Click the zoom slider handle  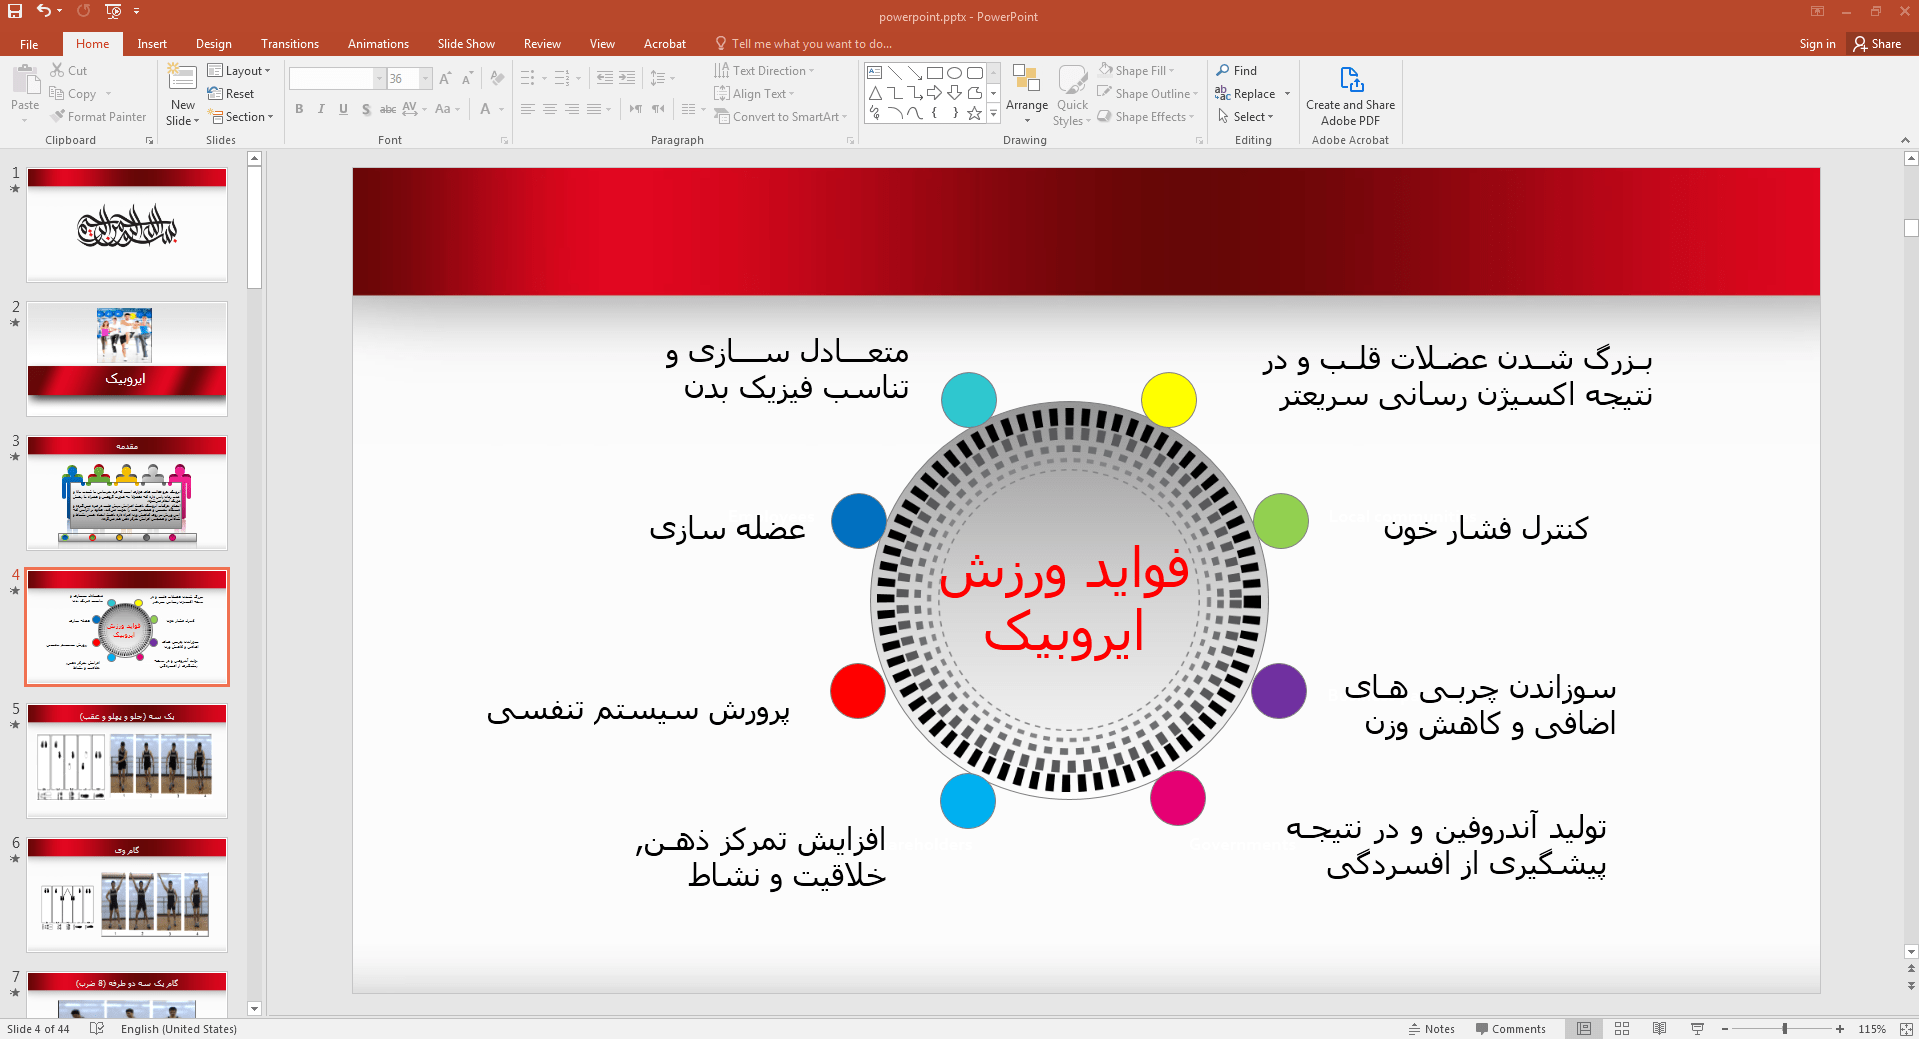coord(1785,1029)
